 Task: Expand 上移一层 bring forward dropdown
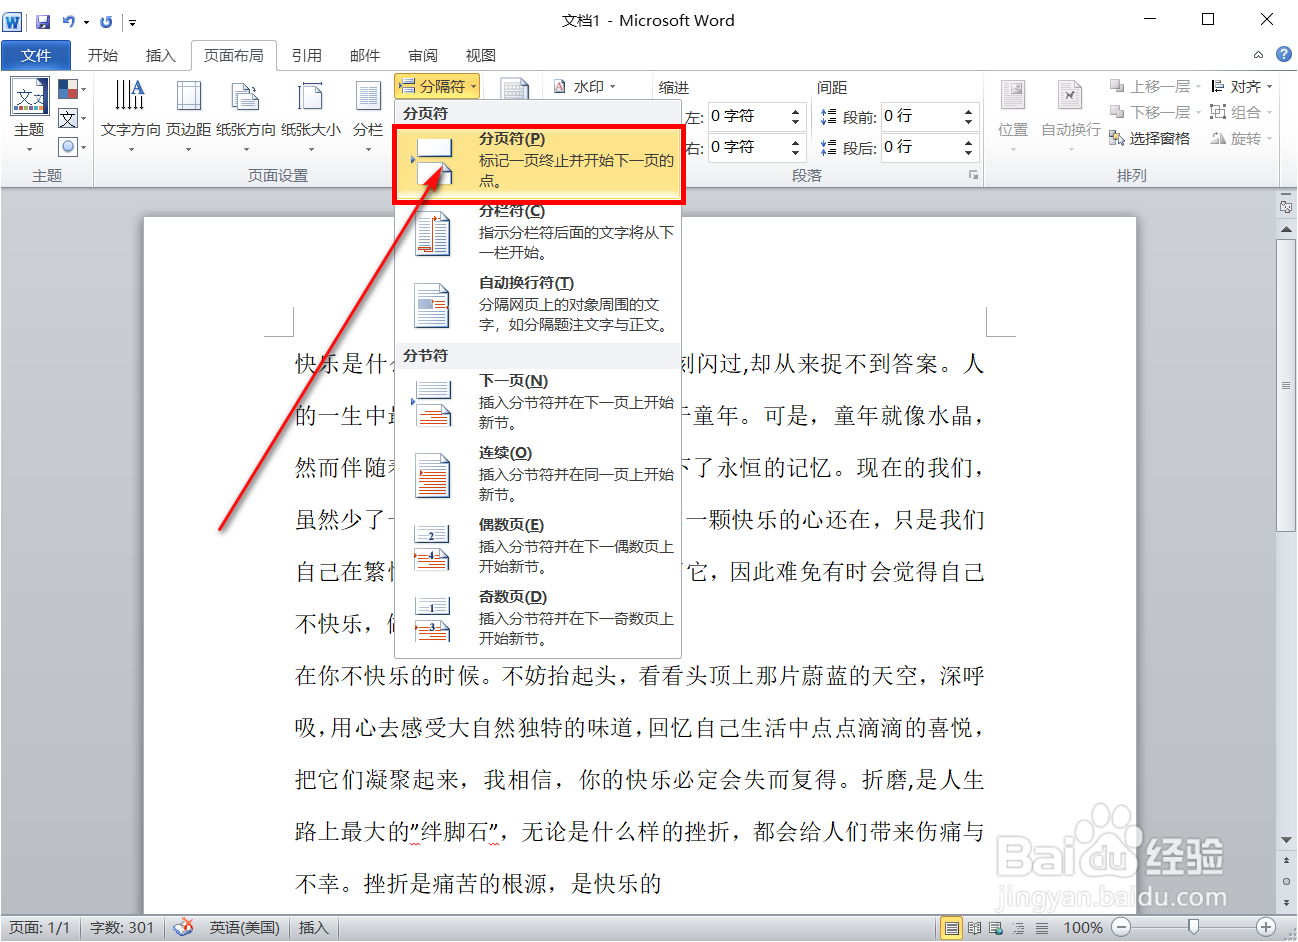click(x=1198, y=86)
